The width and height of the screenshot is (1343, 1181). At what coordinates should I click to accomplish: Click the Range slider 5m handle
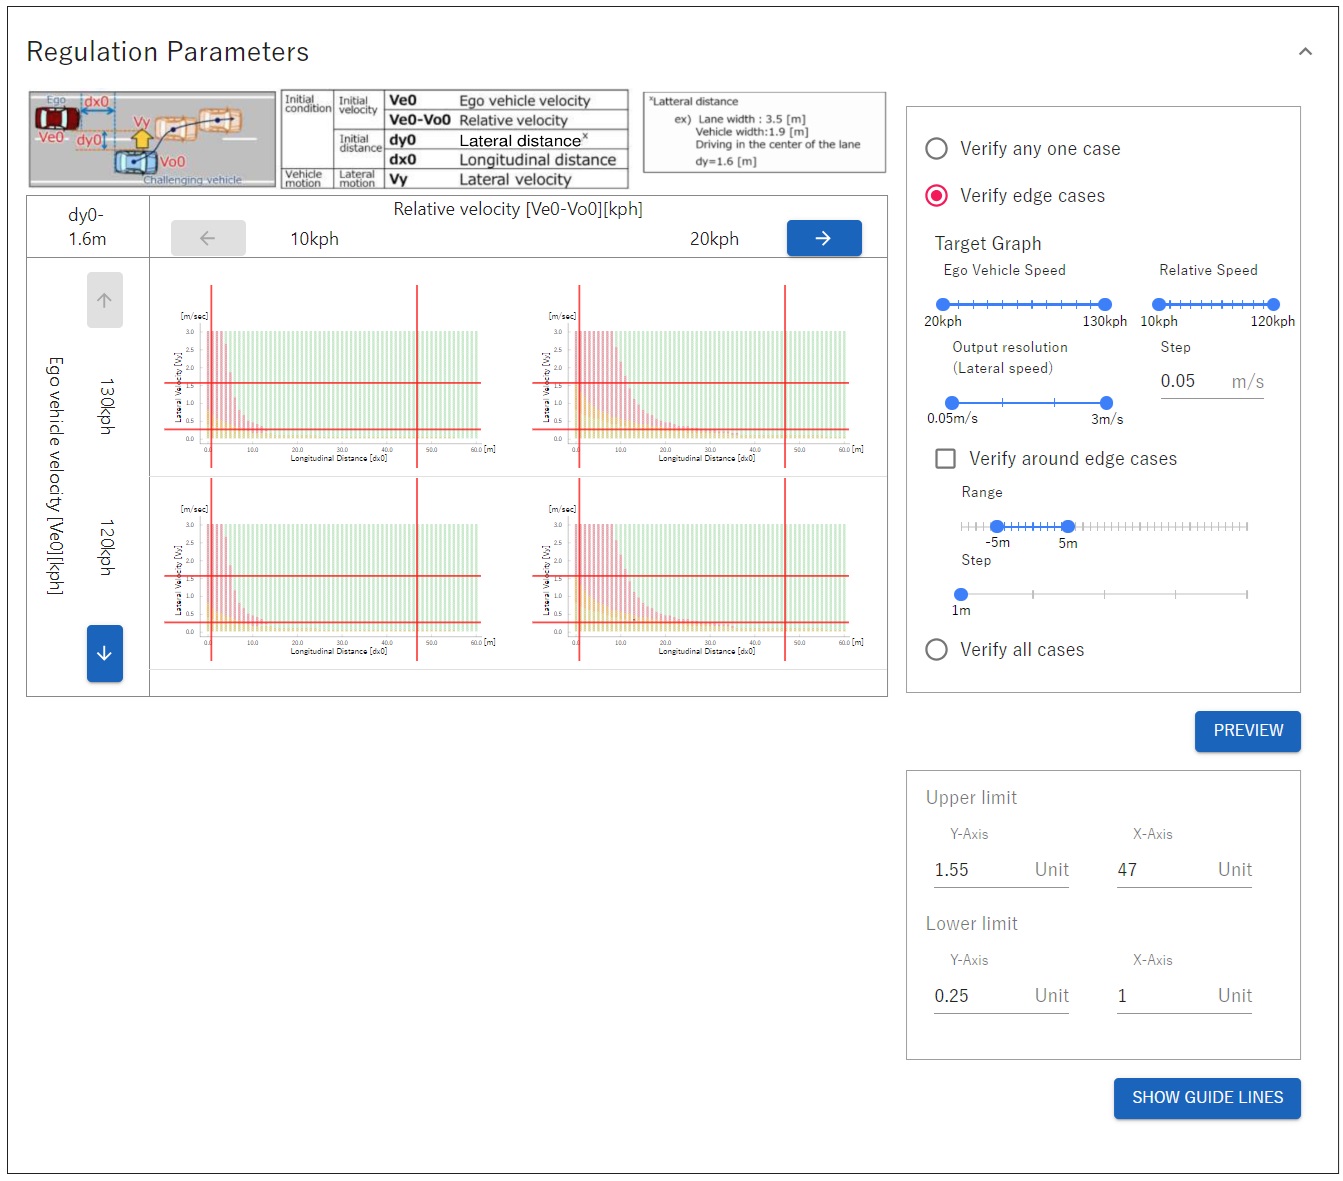[x=1068, y=526]
